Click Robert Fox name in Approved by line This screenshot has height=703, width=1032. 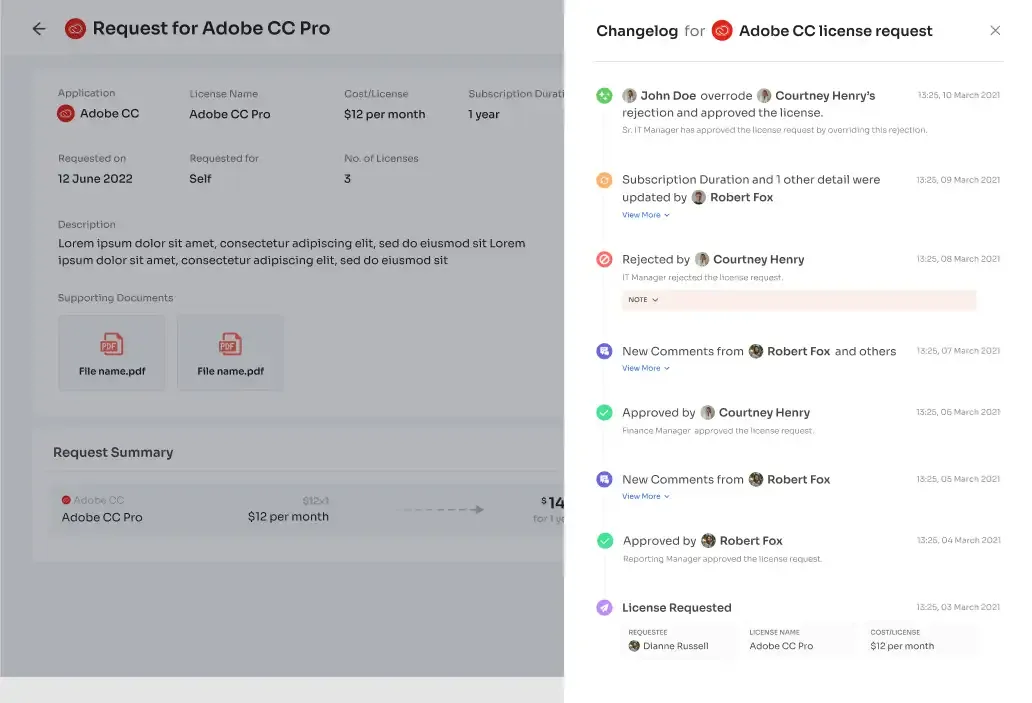[751, 540]
